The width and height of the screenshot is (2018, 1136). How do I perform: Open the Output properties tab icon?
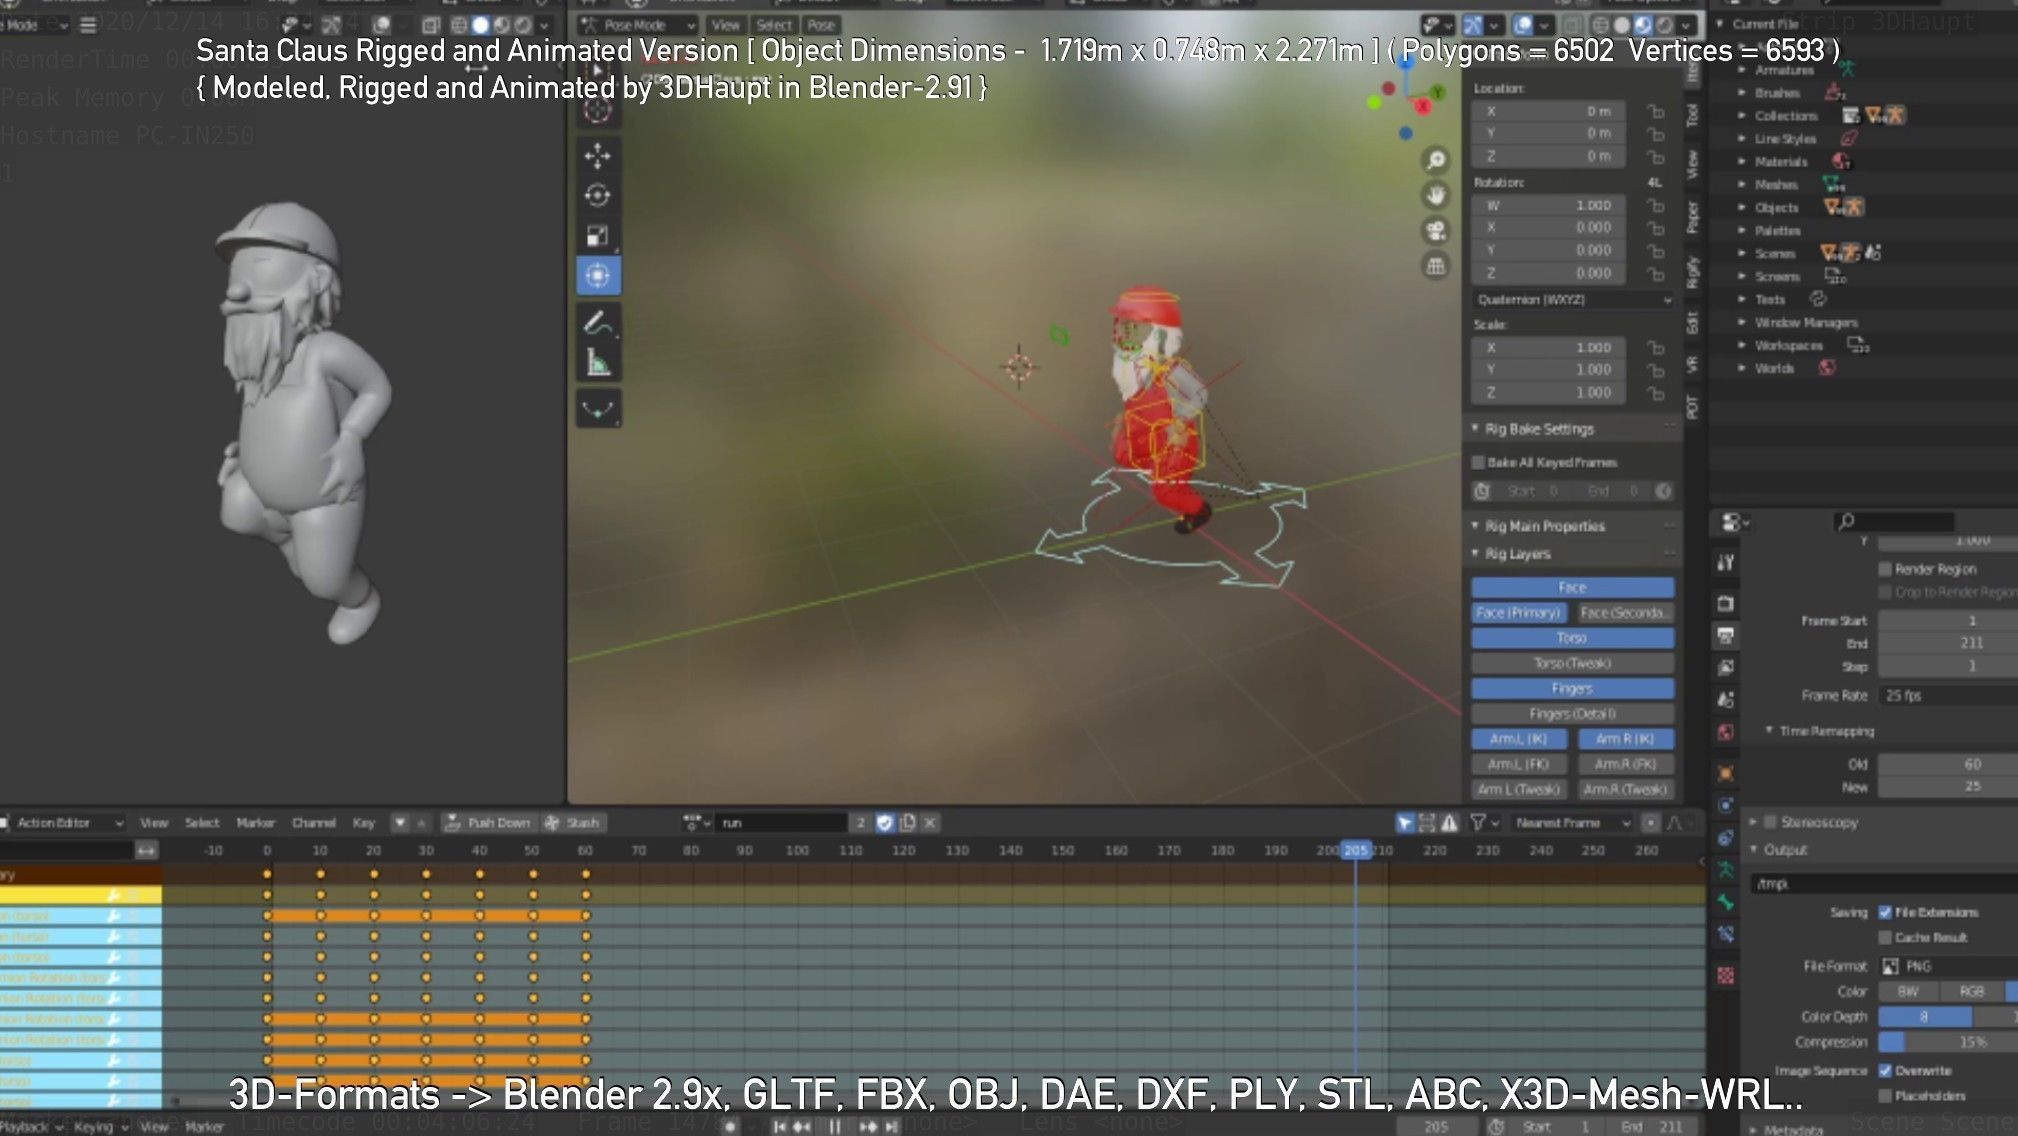(x=1726, y=635)
